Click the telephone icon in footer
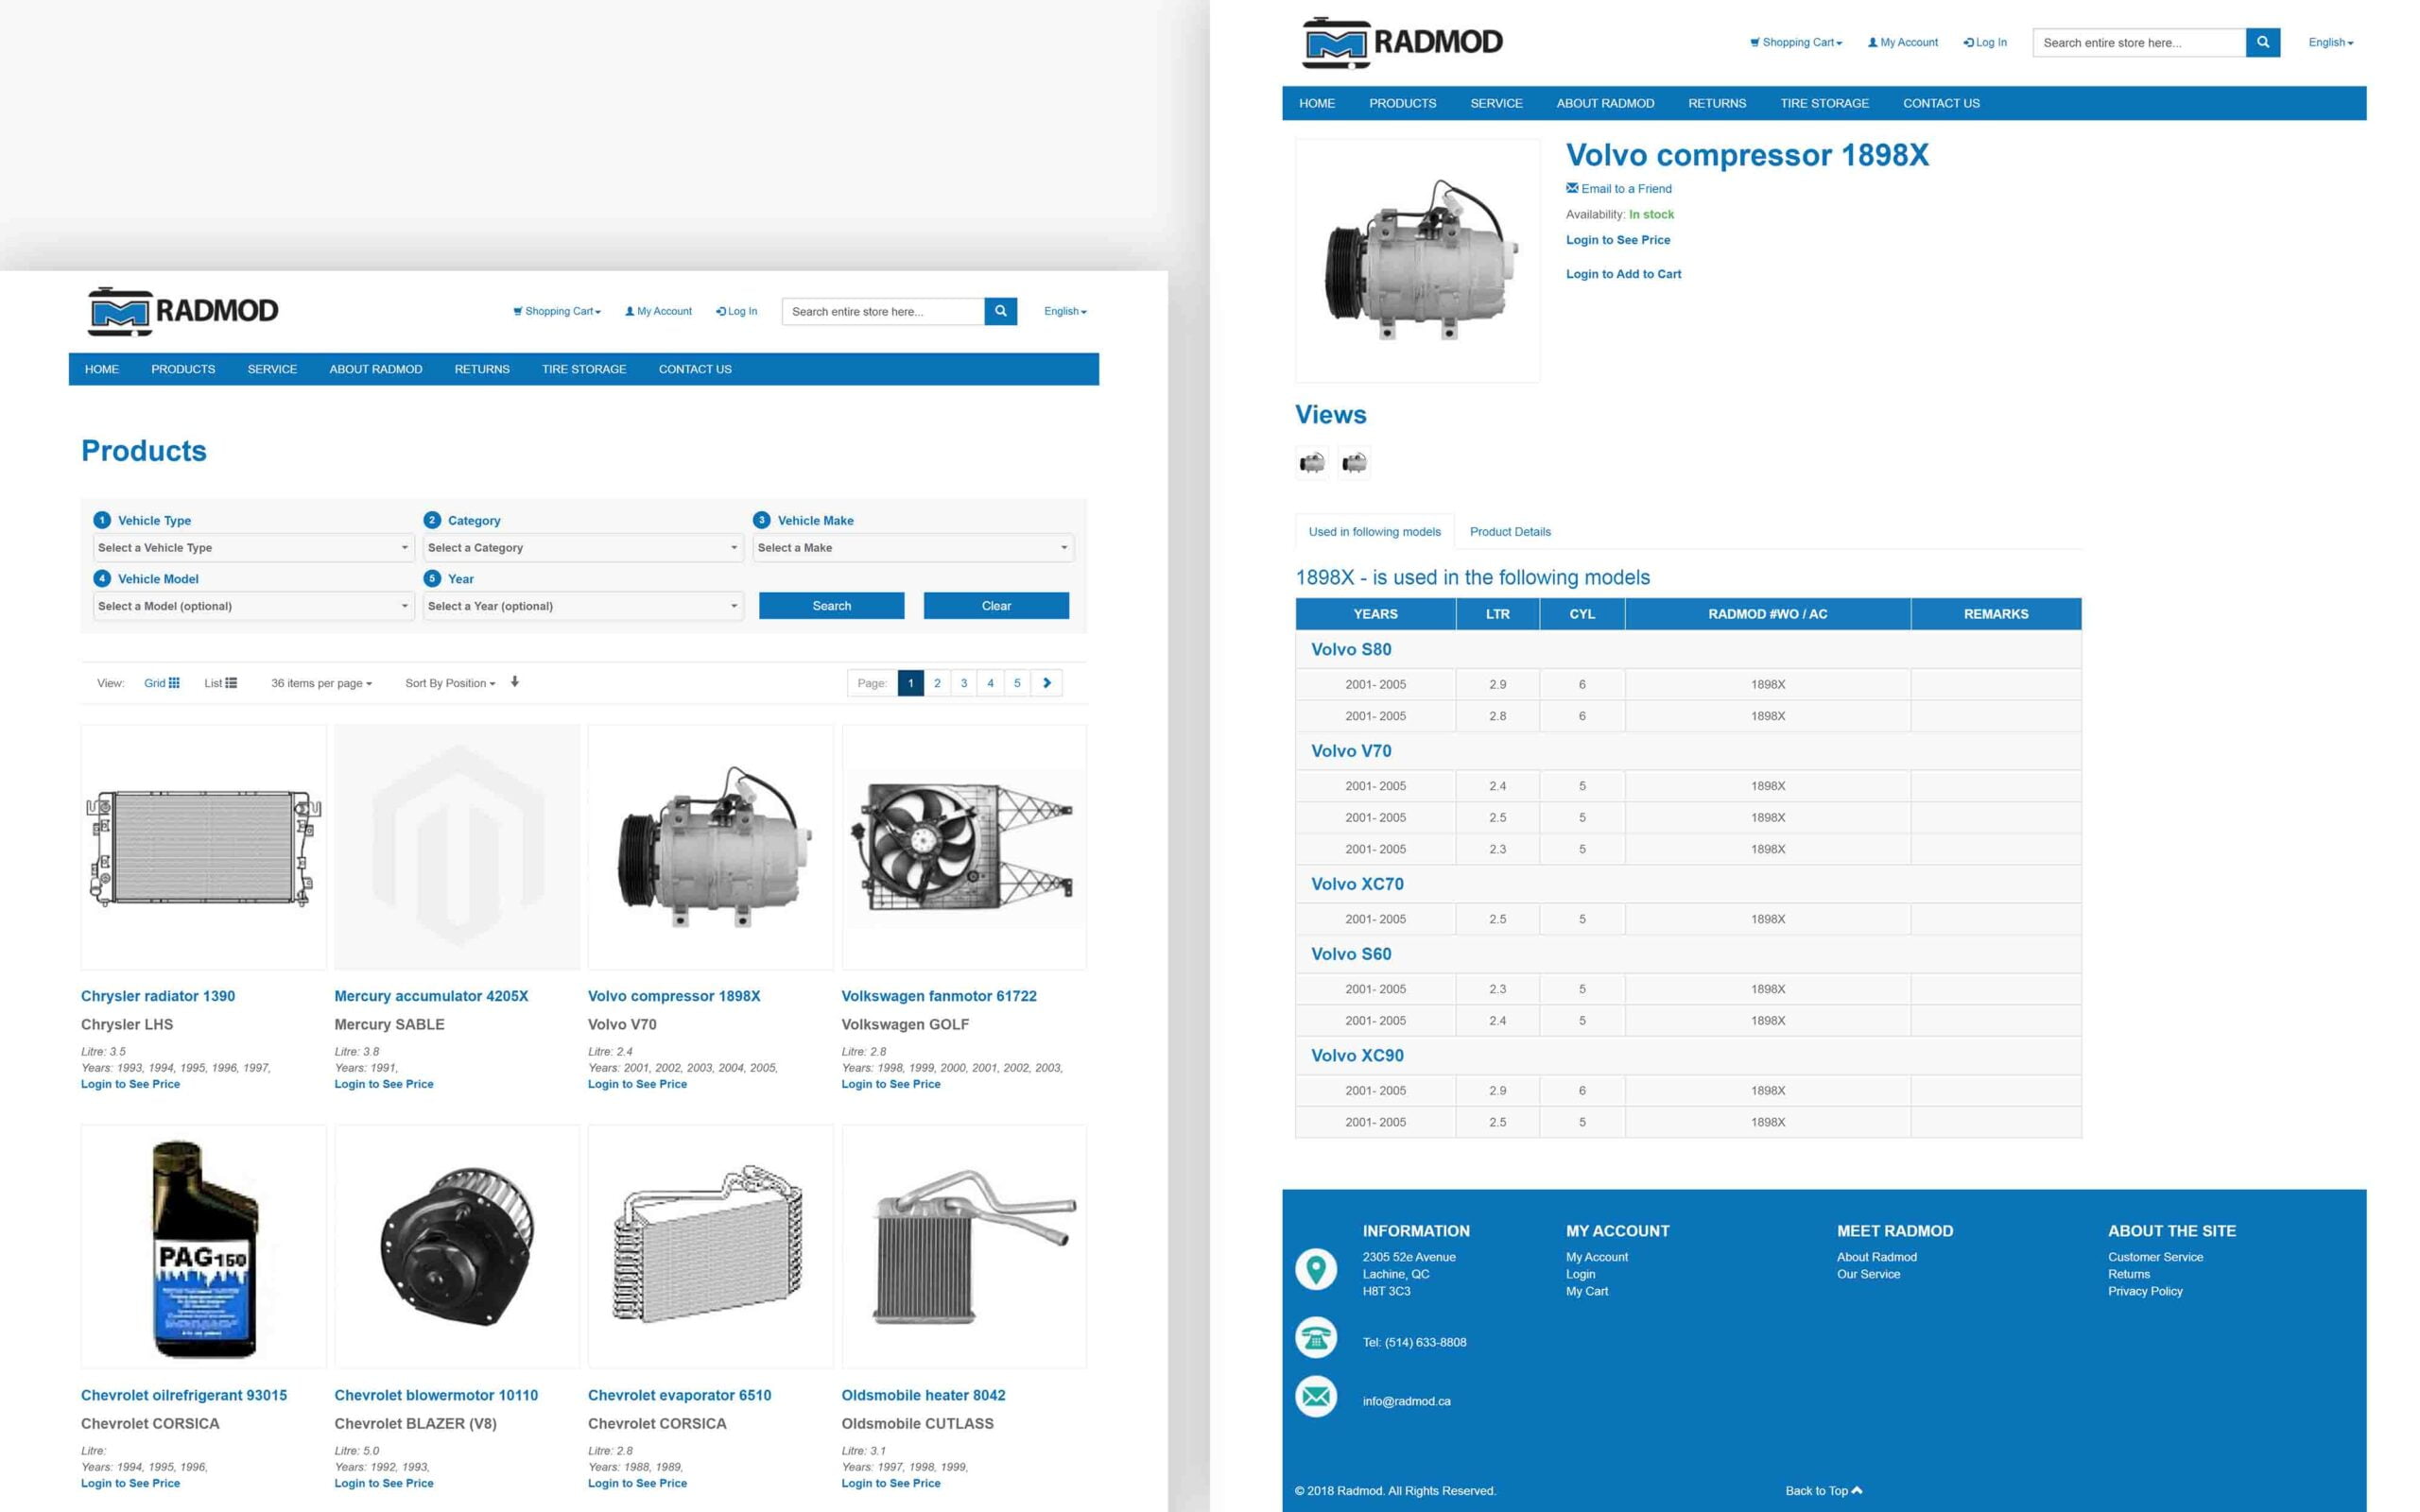The width and height of the screenshot is (2420, 1512). 1316,1337
